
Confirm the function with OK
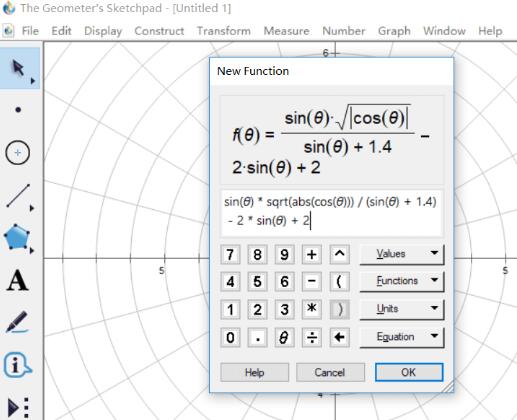[409, 372]
